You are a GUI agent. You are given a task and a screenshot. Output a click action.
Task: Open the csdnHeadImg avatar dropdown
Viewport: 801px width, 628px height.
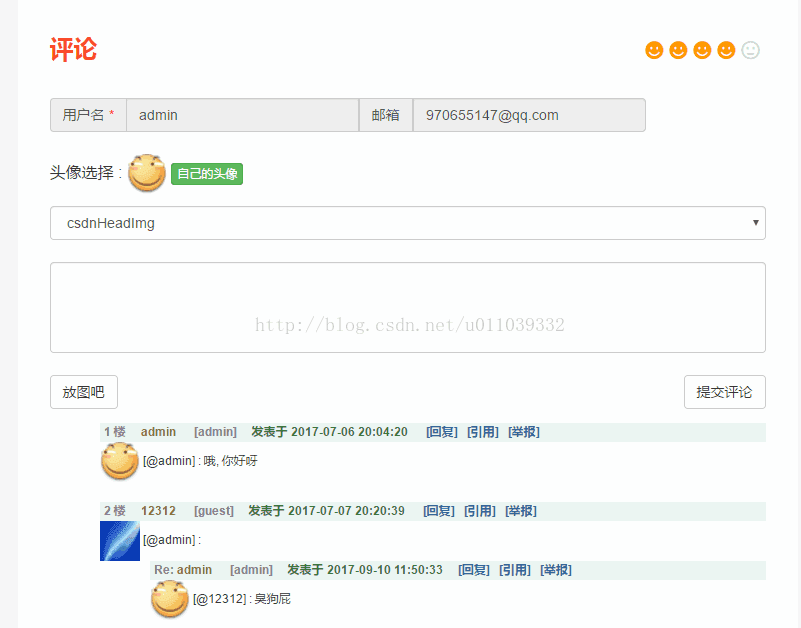pyautogui.click(x=408, y=223)
